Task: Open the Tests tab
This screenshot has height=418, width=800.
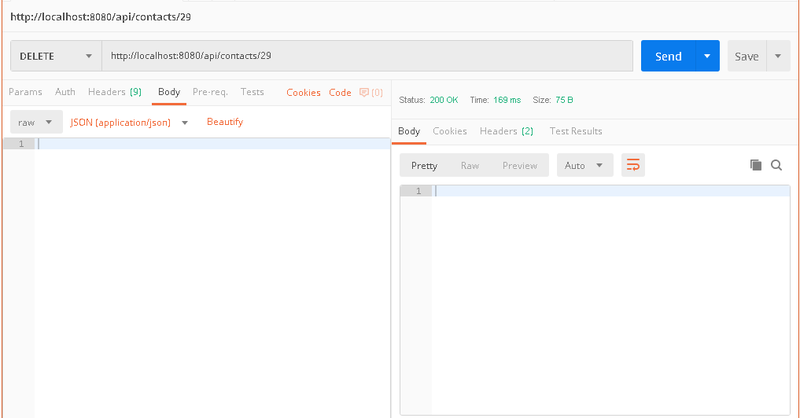Action: pos(252,92)
